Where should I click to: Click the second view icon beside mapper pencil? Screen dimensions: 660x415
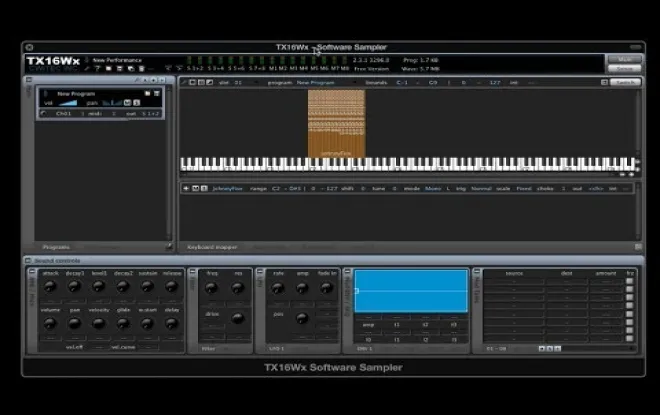201,82
